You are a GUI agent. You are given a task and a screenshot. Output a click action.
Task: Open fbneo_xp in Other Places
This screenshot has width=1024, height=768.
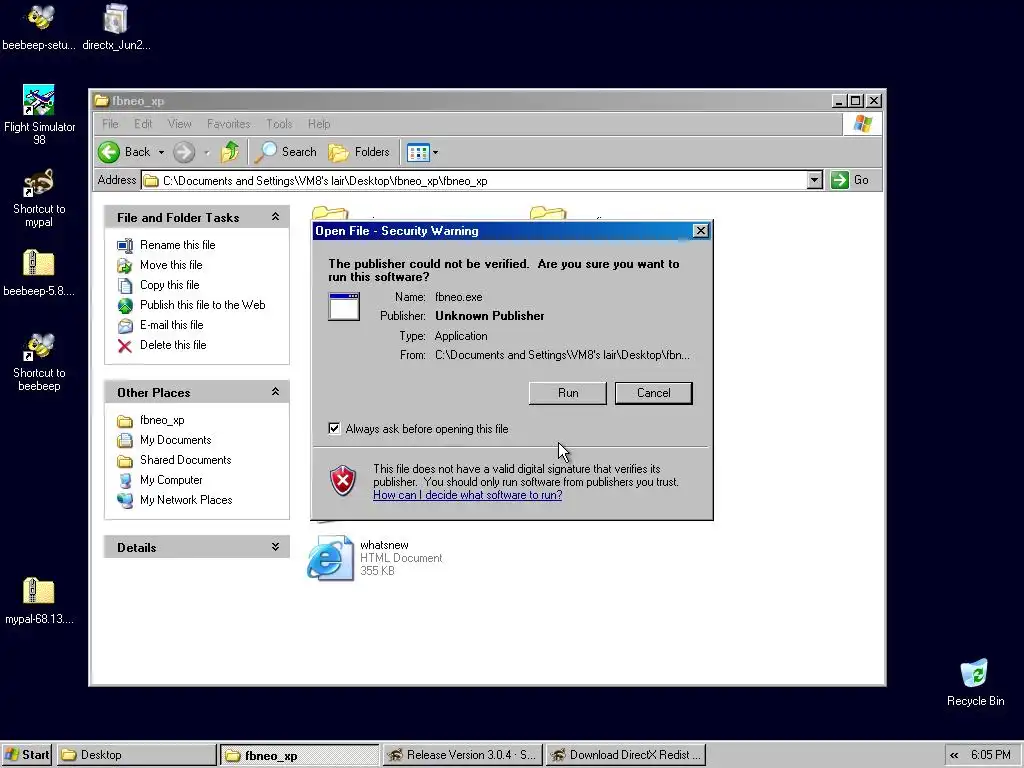(x=161, y=420)
